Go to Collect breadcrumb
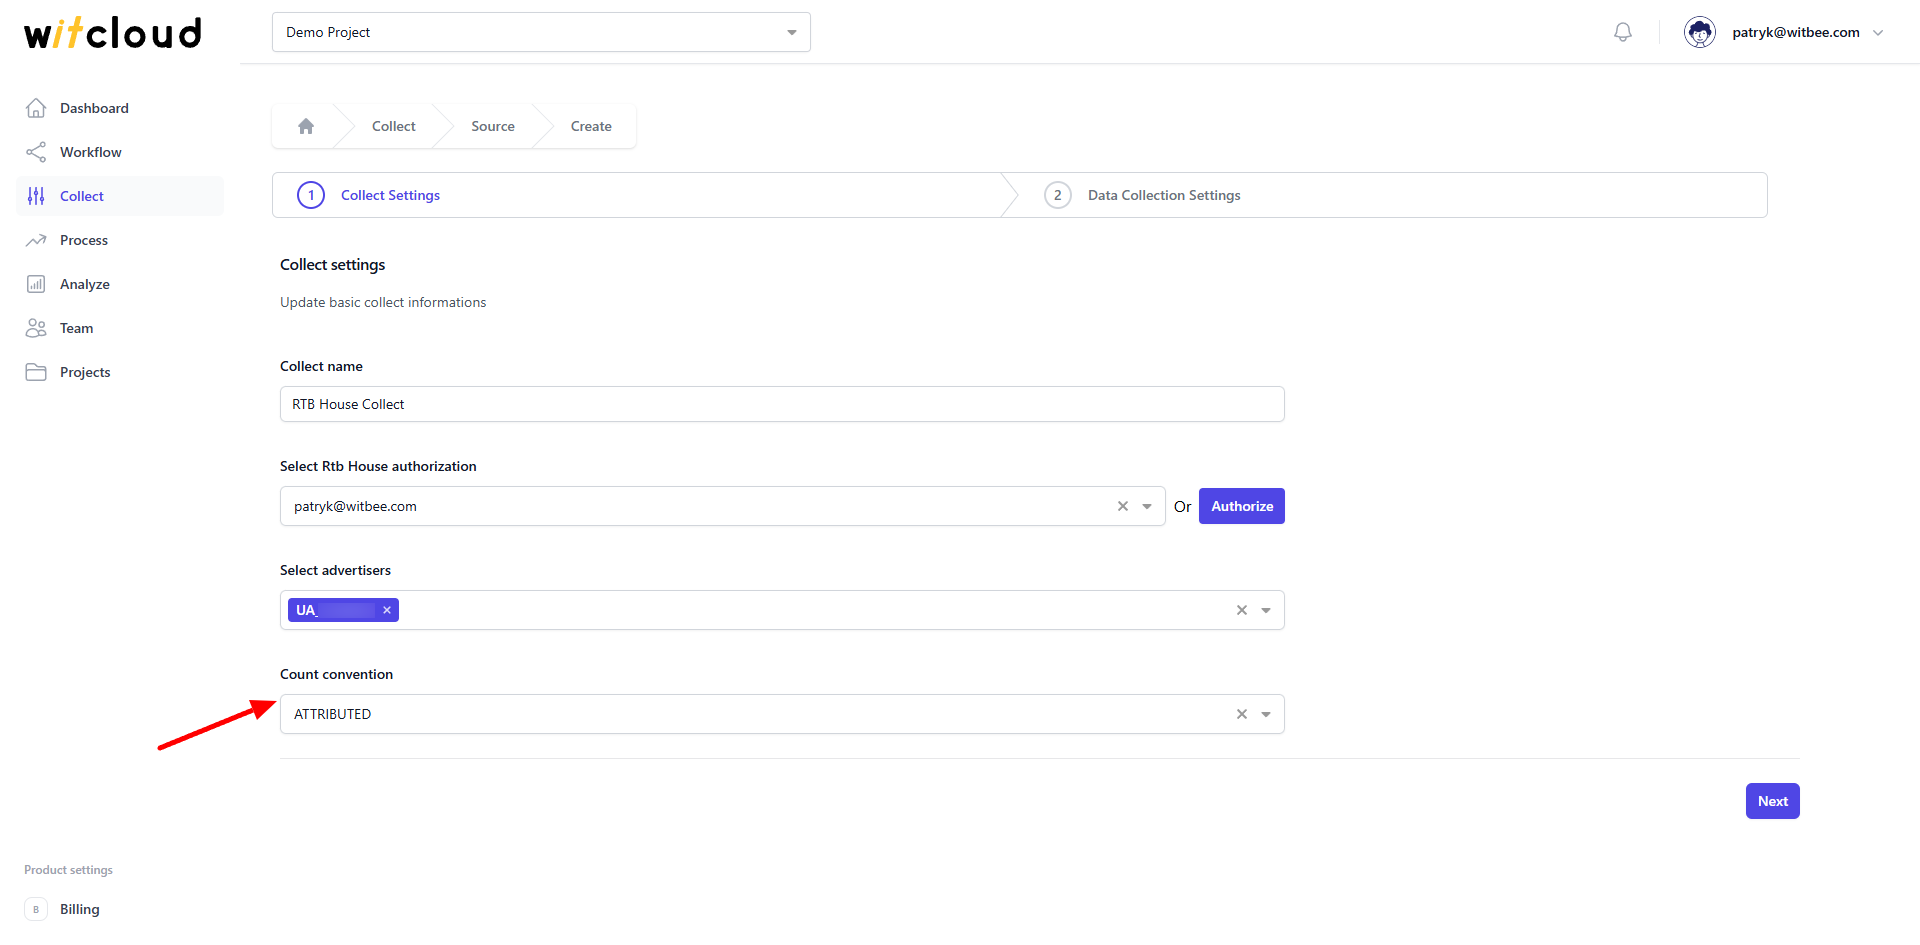This screenshot has height=945, width=1920. click(x=394, y=126)
